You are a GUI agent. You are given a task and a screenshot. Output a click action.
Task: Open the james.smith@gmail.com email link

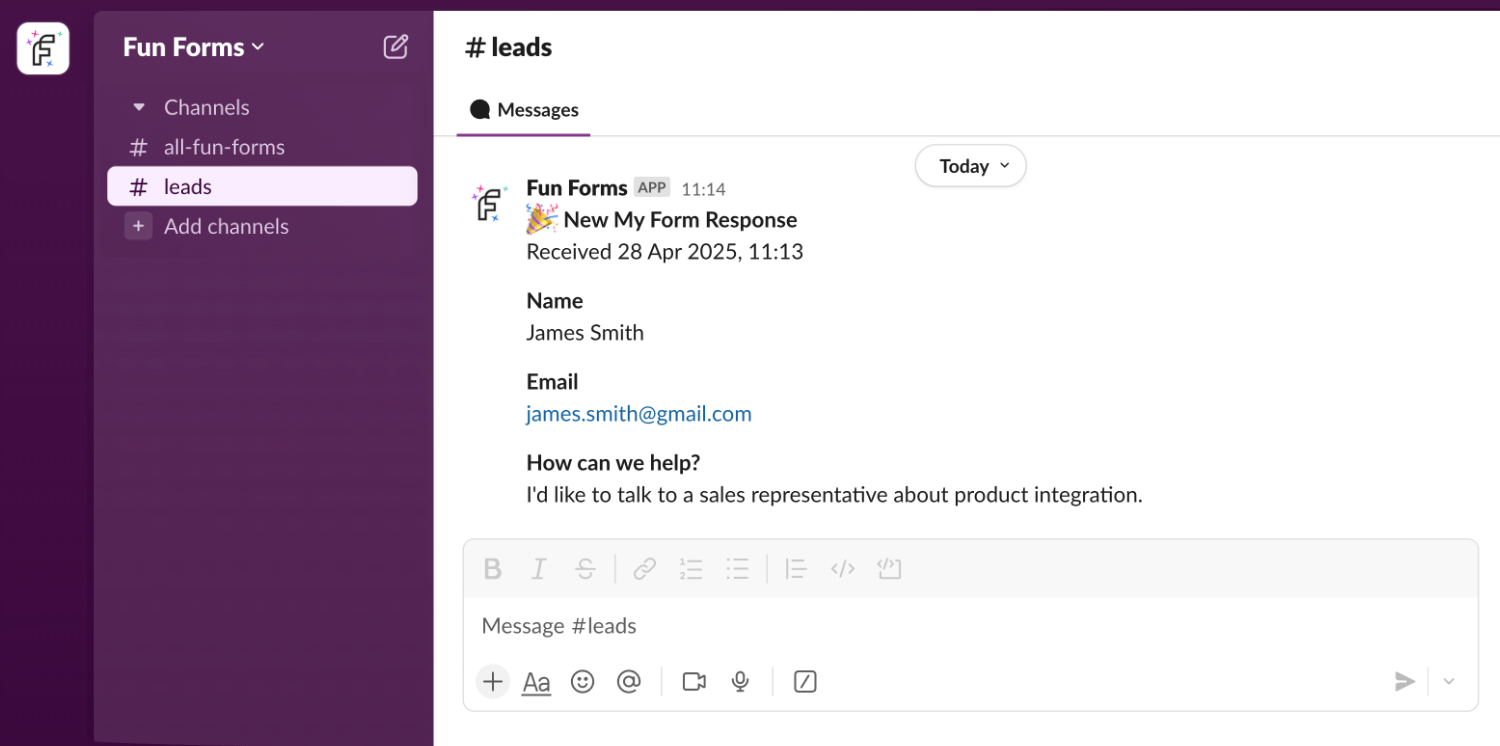coord(639,414)
